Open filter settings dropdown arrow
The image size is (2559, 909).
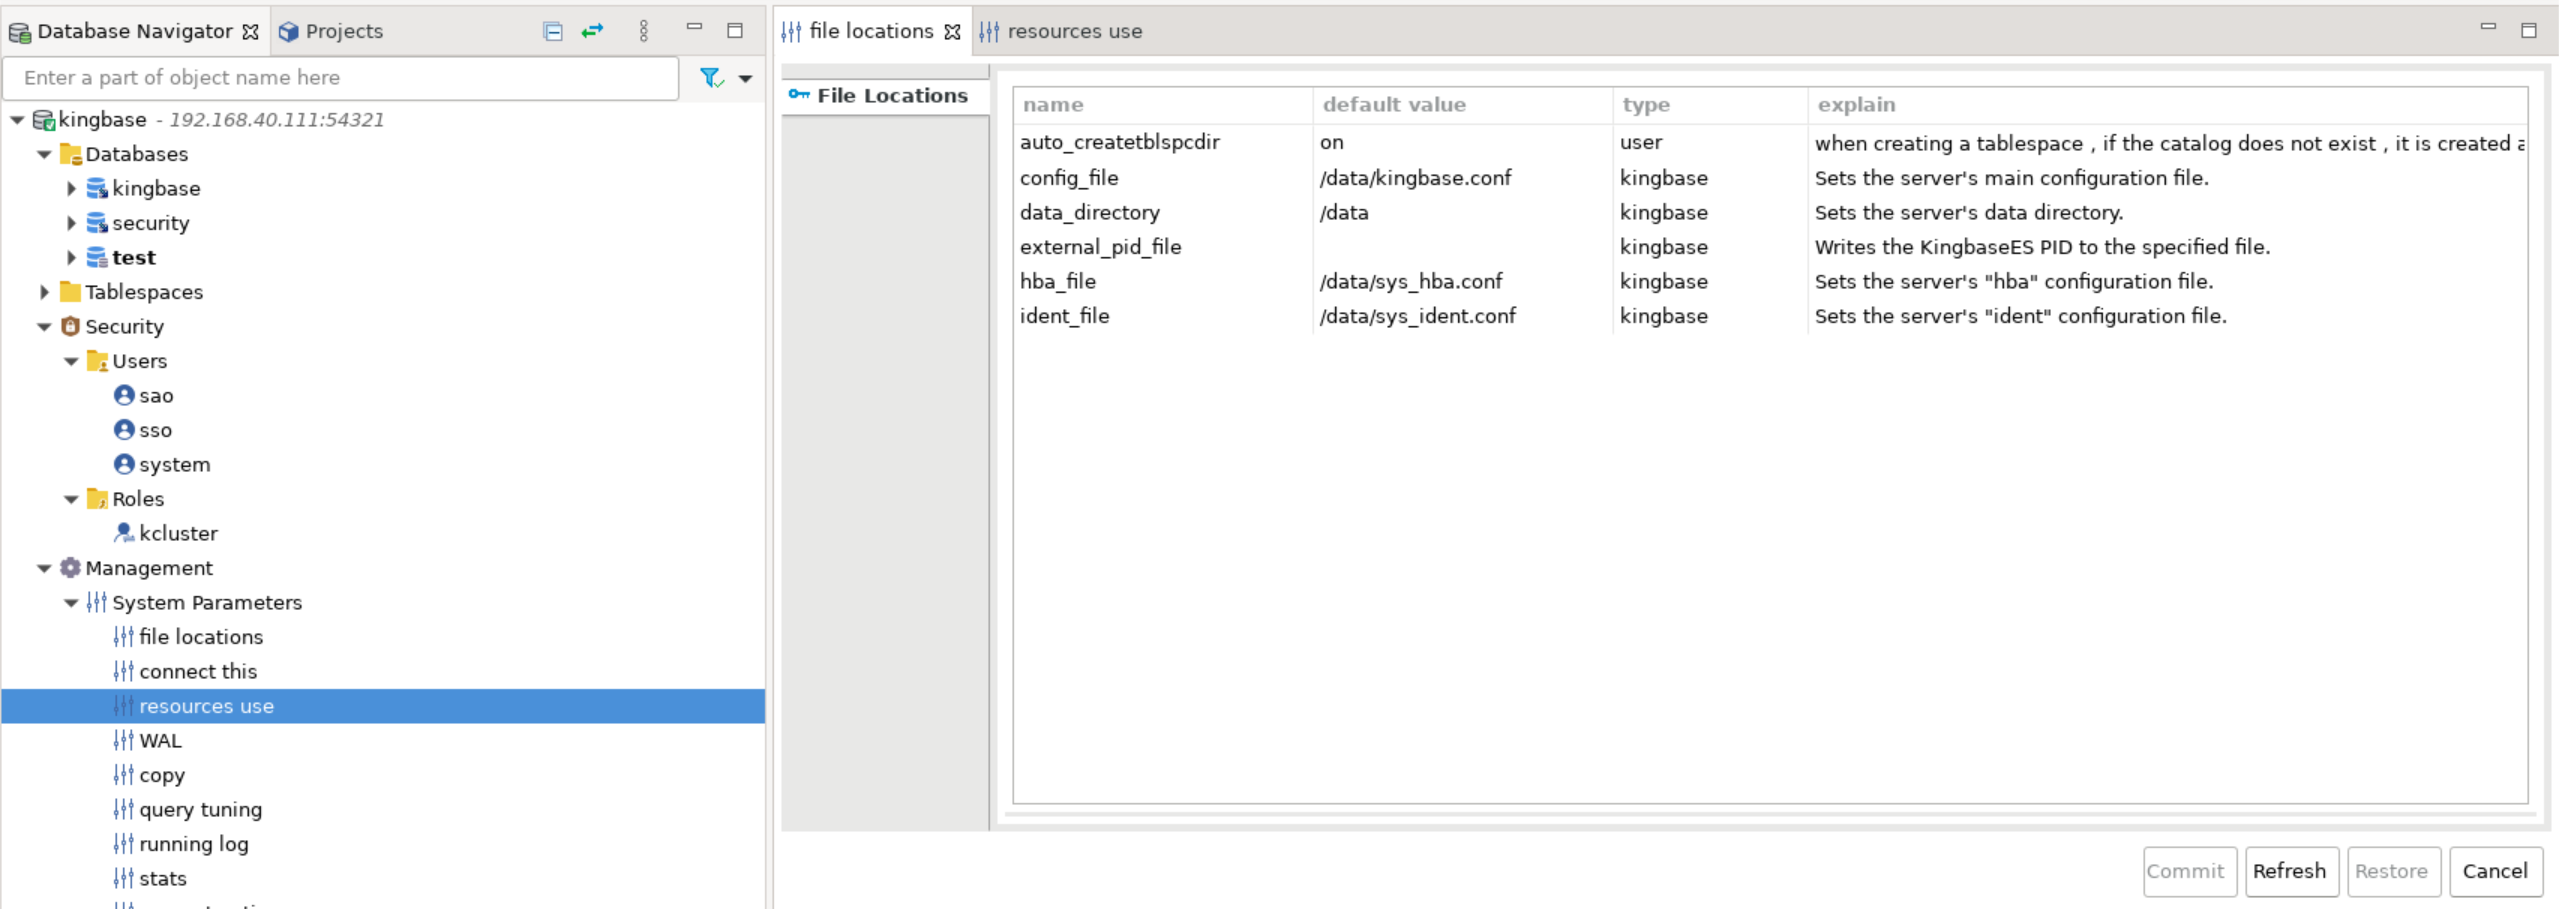click(745, 78)
